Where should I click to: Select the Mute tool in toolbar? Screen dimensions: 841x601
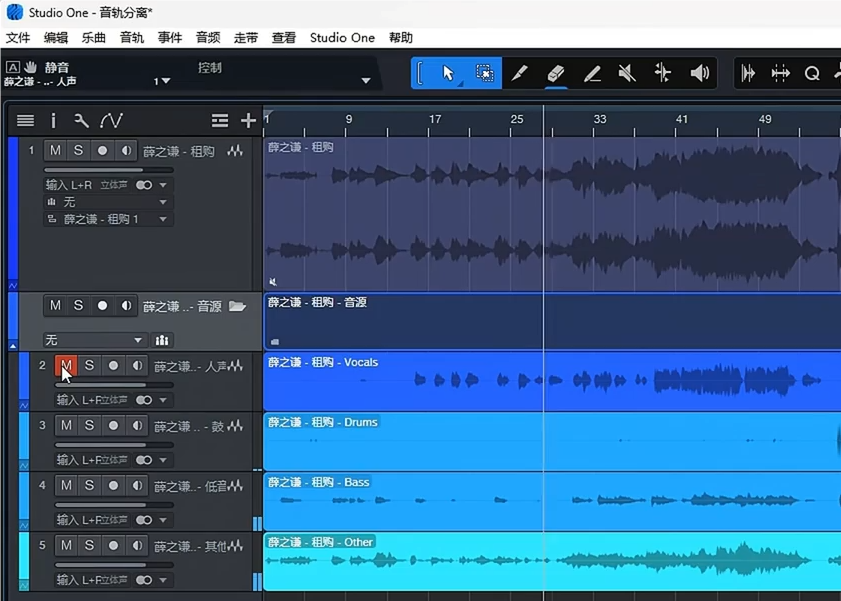(x=627, y=73)
